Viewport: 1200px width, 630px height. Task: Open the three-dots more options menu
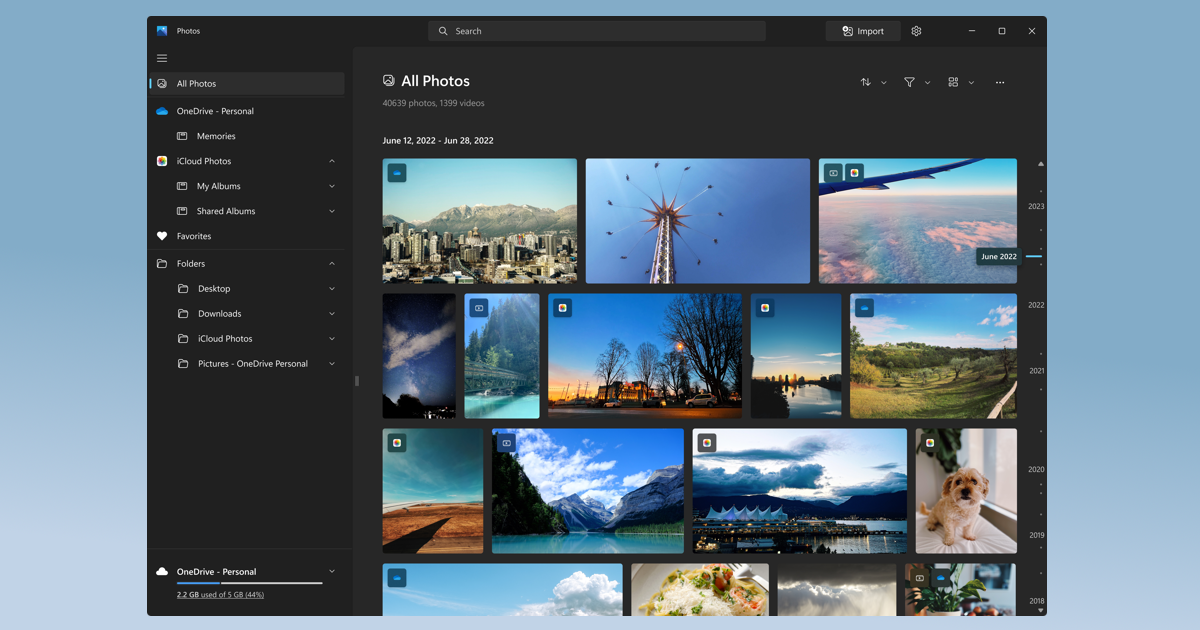pyautogui.click(x=999, y=82)
